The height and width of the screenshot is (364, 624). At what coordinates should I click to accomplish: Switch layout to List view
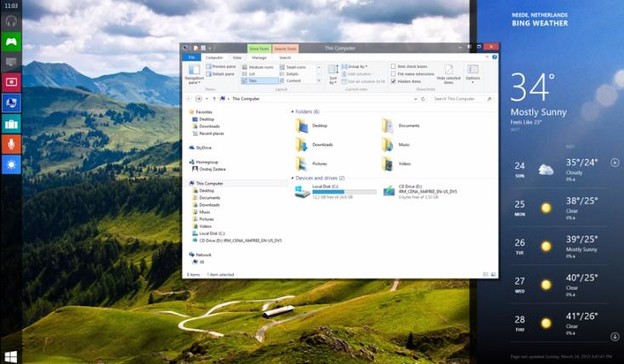point(249,74)
